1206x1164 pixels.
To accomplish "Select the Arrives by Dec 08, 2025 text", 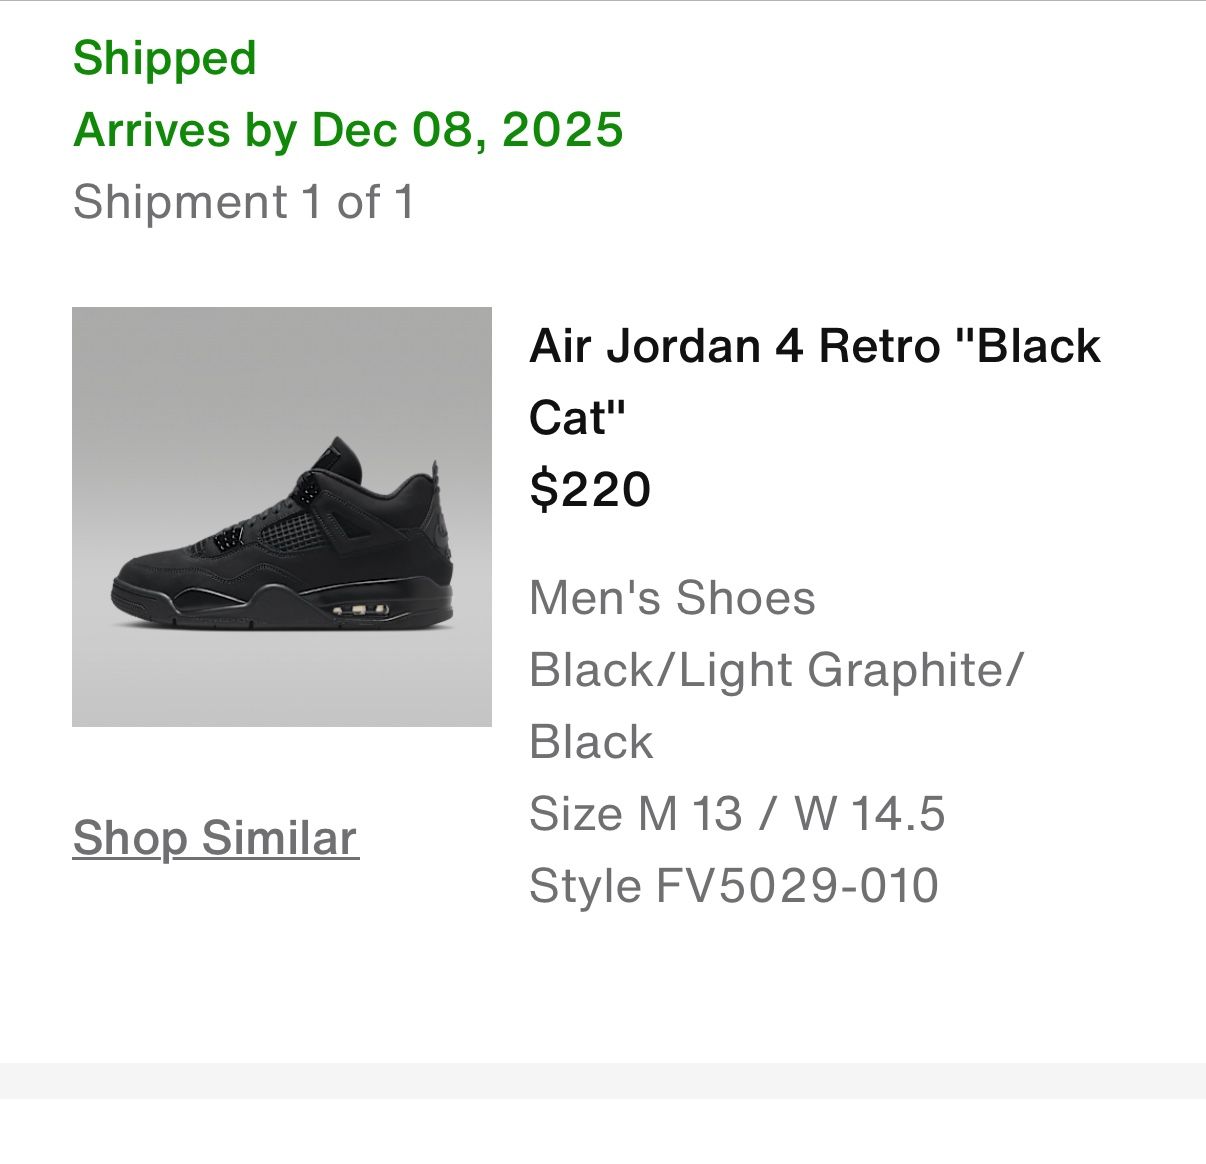I will [x=350, y=128].
